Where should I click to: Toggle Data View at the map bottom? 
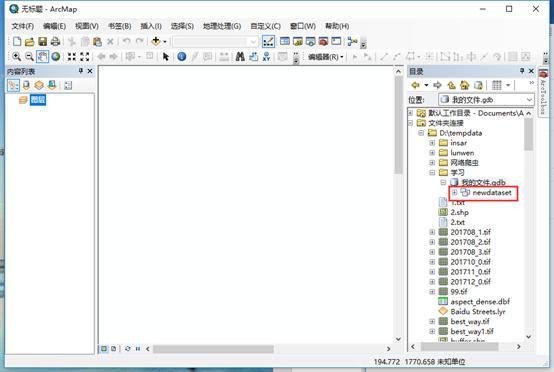104,349
